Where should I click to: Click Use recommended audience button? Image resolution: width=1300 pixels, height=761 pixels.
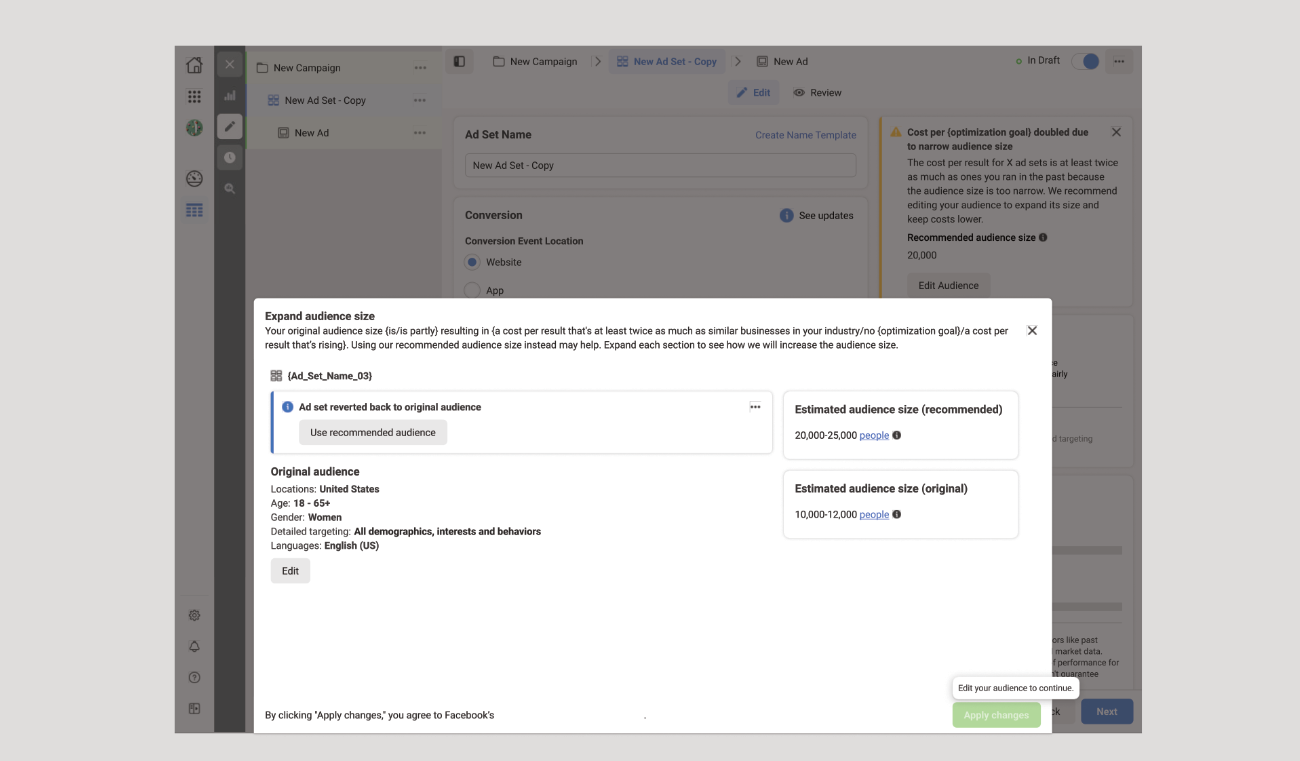click(373, 432)
